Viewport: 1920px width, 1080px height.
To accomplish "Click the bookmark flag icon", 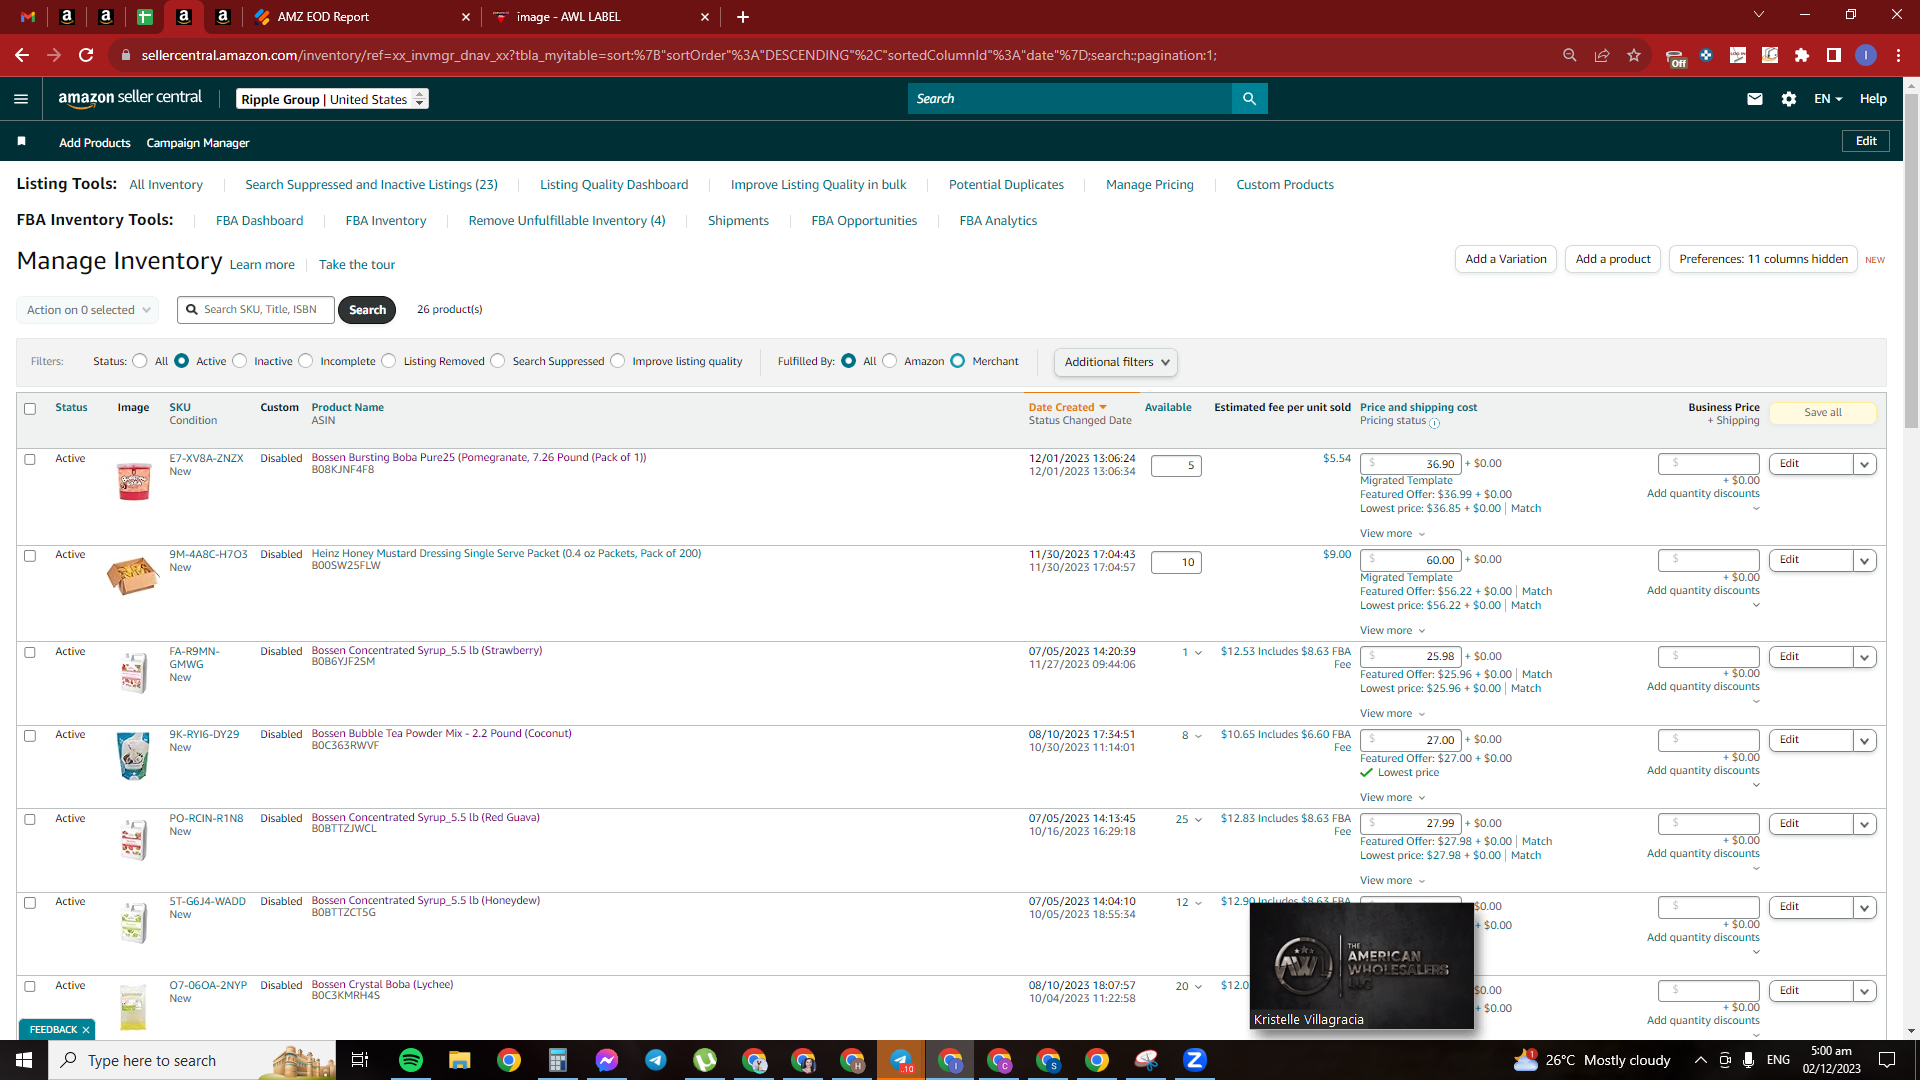I will (21, 142).
